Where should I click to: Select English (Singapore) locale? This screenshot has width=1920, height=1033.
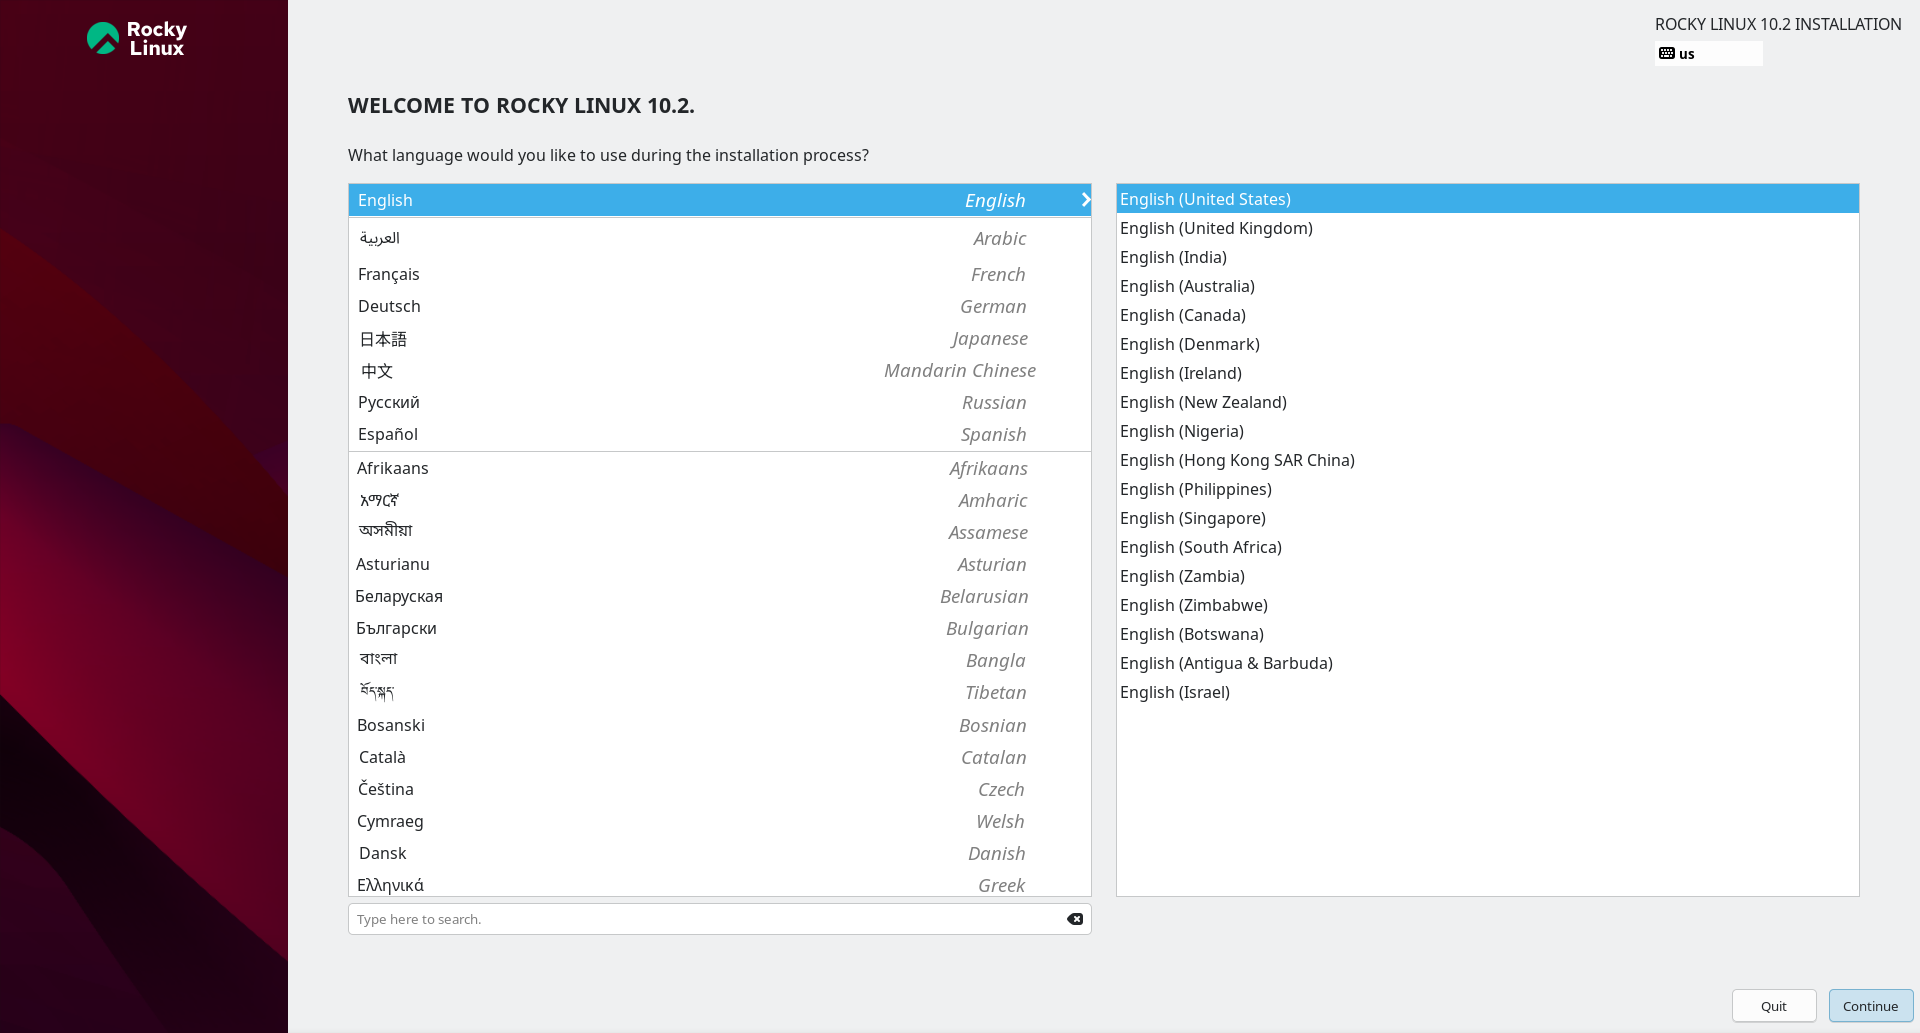point(1488,518)
